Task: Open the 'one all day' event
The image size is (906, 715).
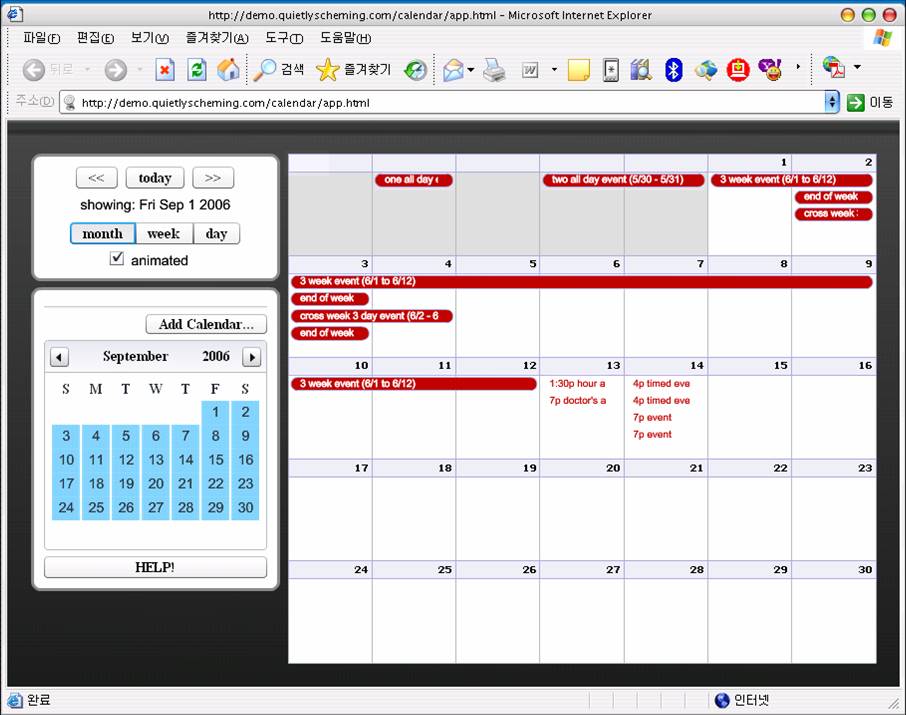Action: point(414,180)
